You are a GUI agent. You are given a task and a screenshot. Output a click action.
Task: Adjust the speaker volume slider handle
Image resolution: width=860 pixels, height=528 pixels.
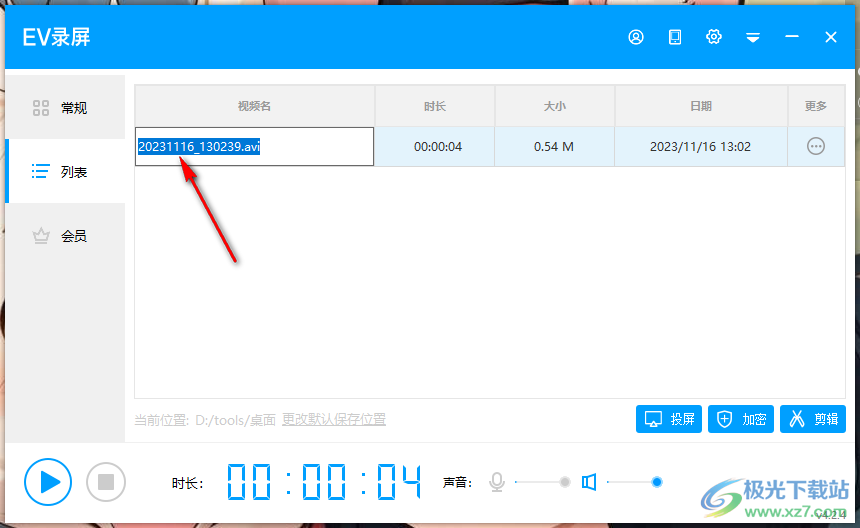[x=657, y=482]
